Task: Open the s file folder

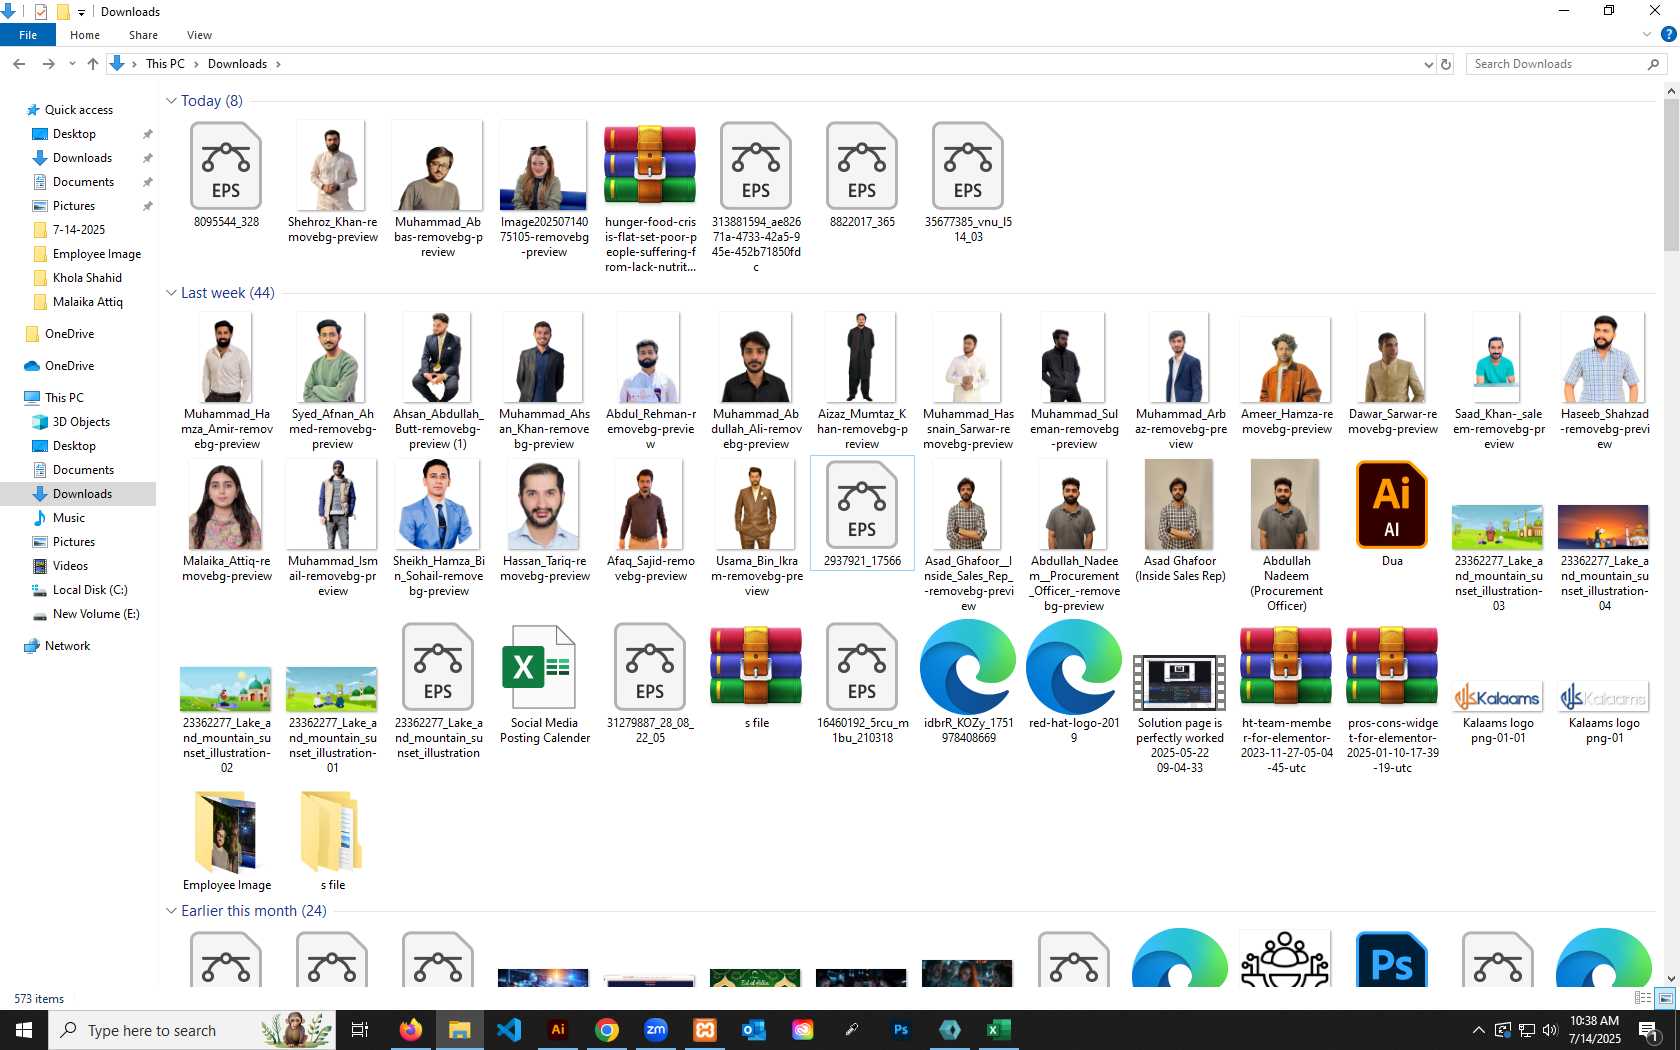Action: 332,840
